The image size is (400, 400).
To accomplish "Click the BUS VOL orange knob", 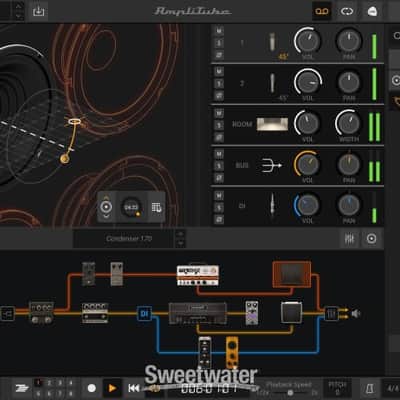I will point(307,164).
